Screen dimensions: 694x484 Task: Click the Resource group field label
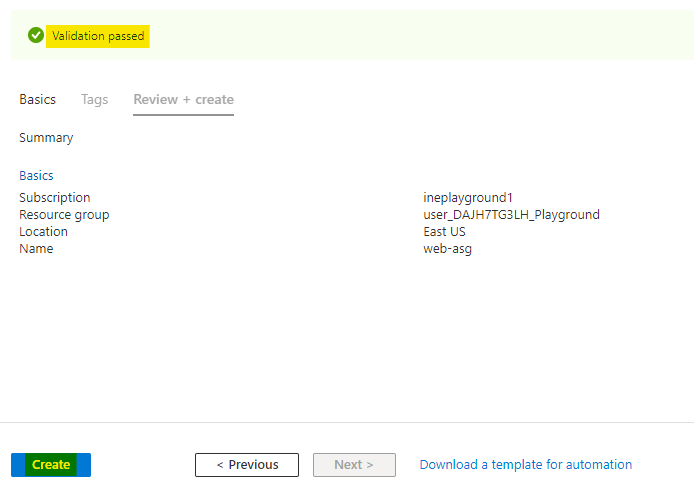click(x=64, y=215)
